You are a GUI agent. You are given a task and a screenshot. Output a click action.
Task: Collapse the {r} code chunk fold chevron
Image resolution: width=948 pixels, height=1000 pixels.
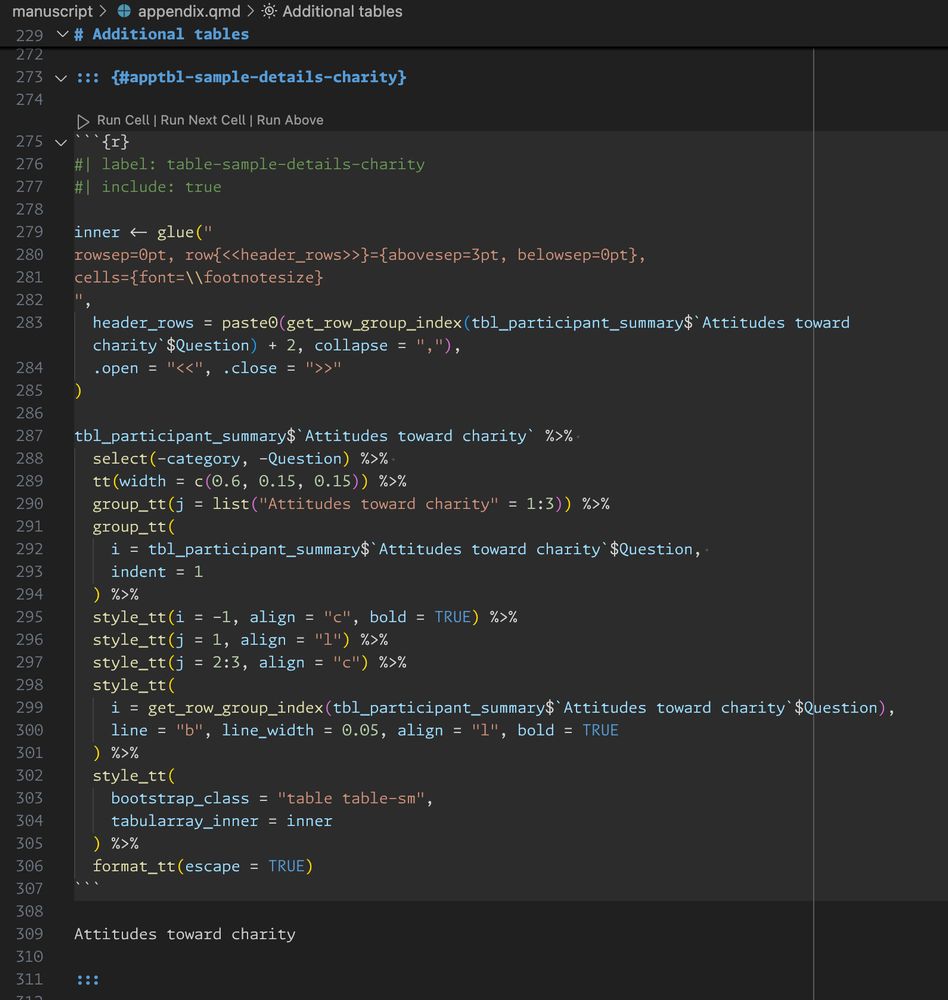[x=61, y=142]
